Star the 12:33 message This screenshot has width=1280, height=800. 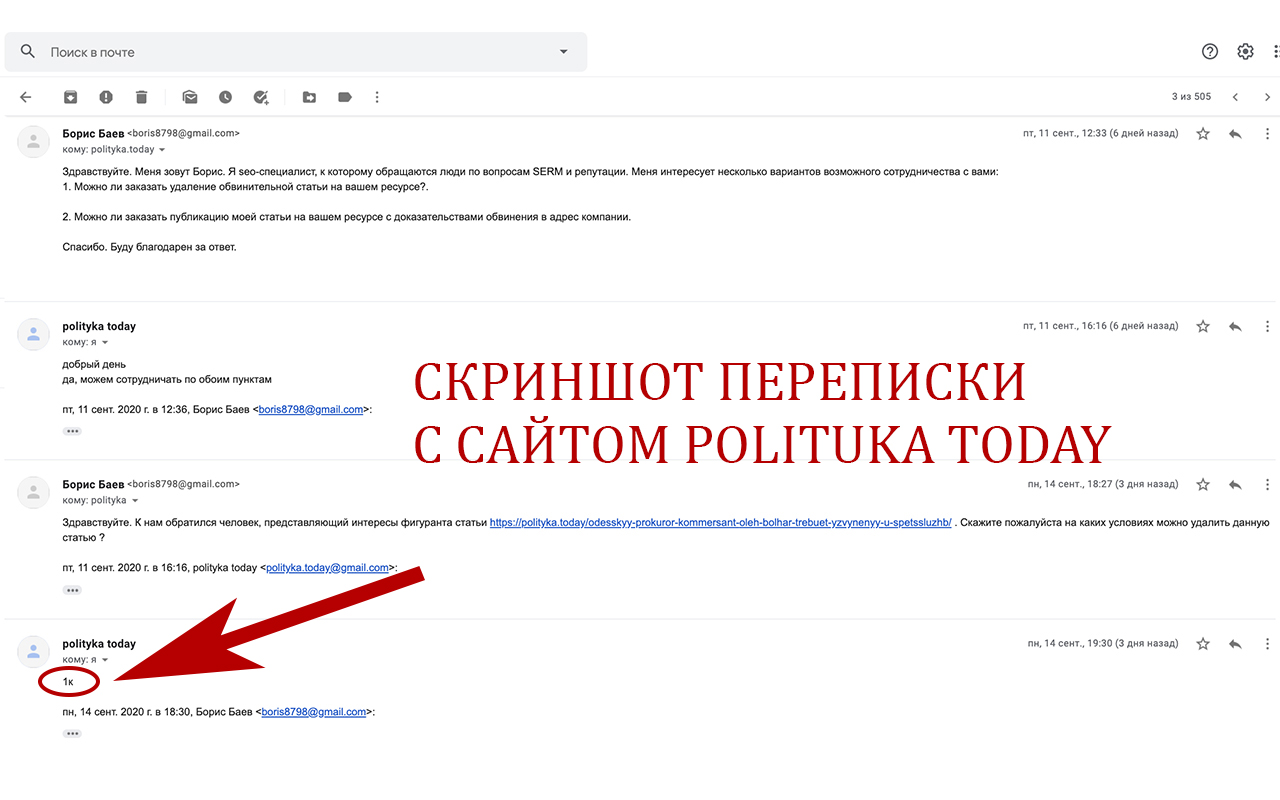pos(1203,133)
